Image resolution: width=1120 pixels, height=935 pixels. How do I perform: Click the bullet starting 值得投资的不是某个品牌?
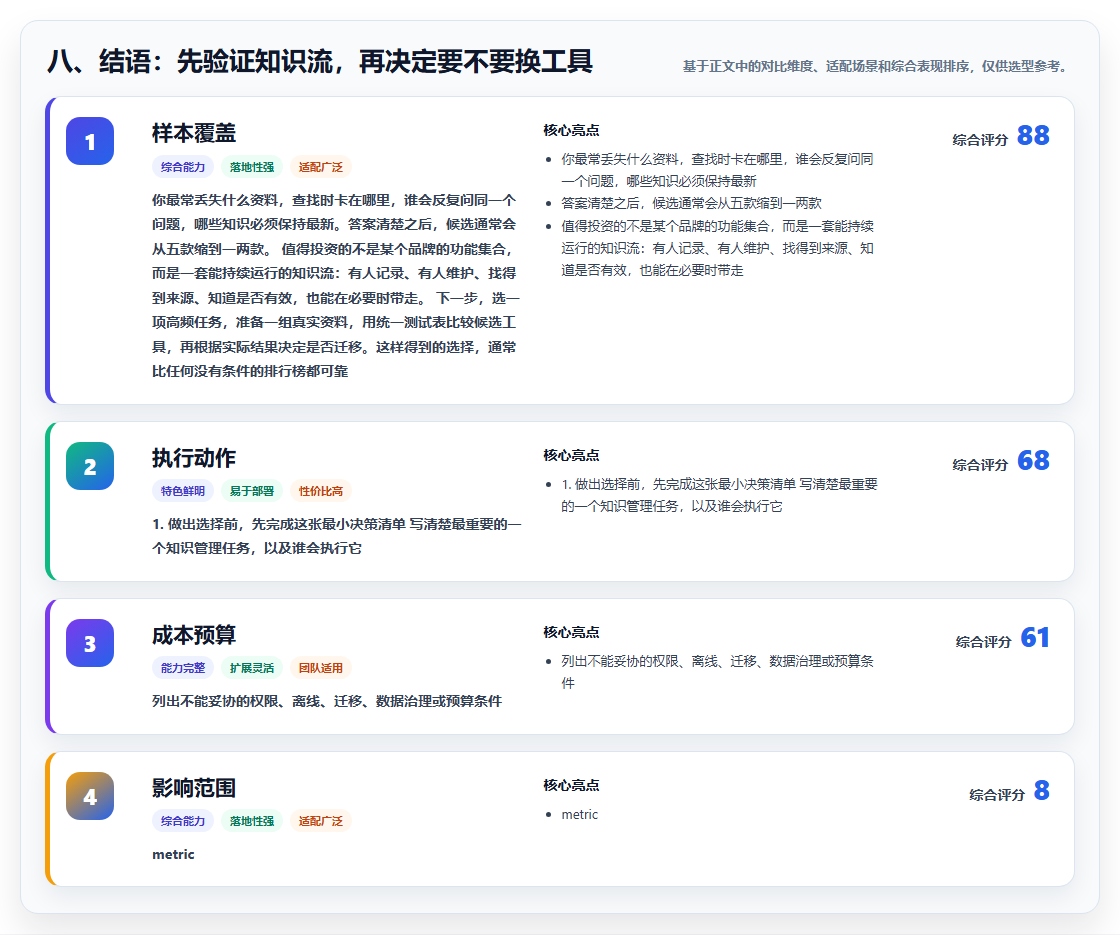pyautogui.click(x=717, y=249)
